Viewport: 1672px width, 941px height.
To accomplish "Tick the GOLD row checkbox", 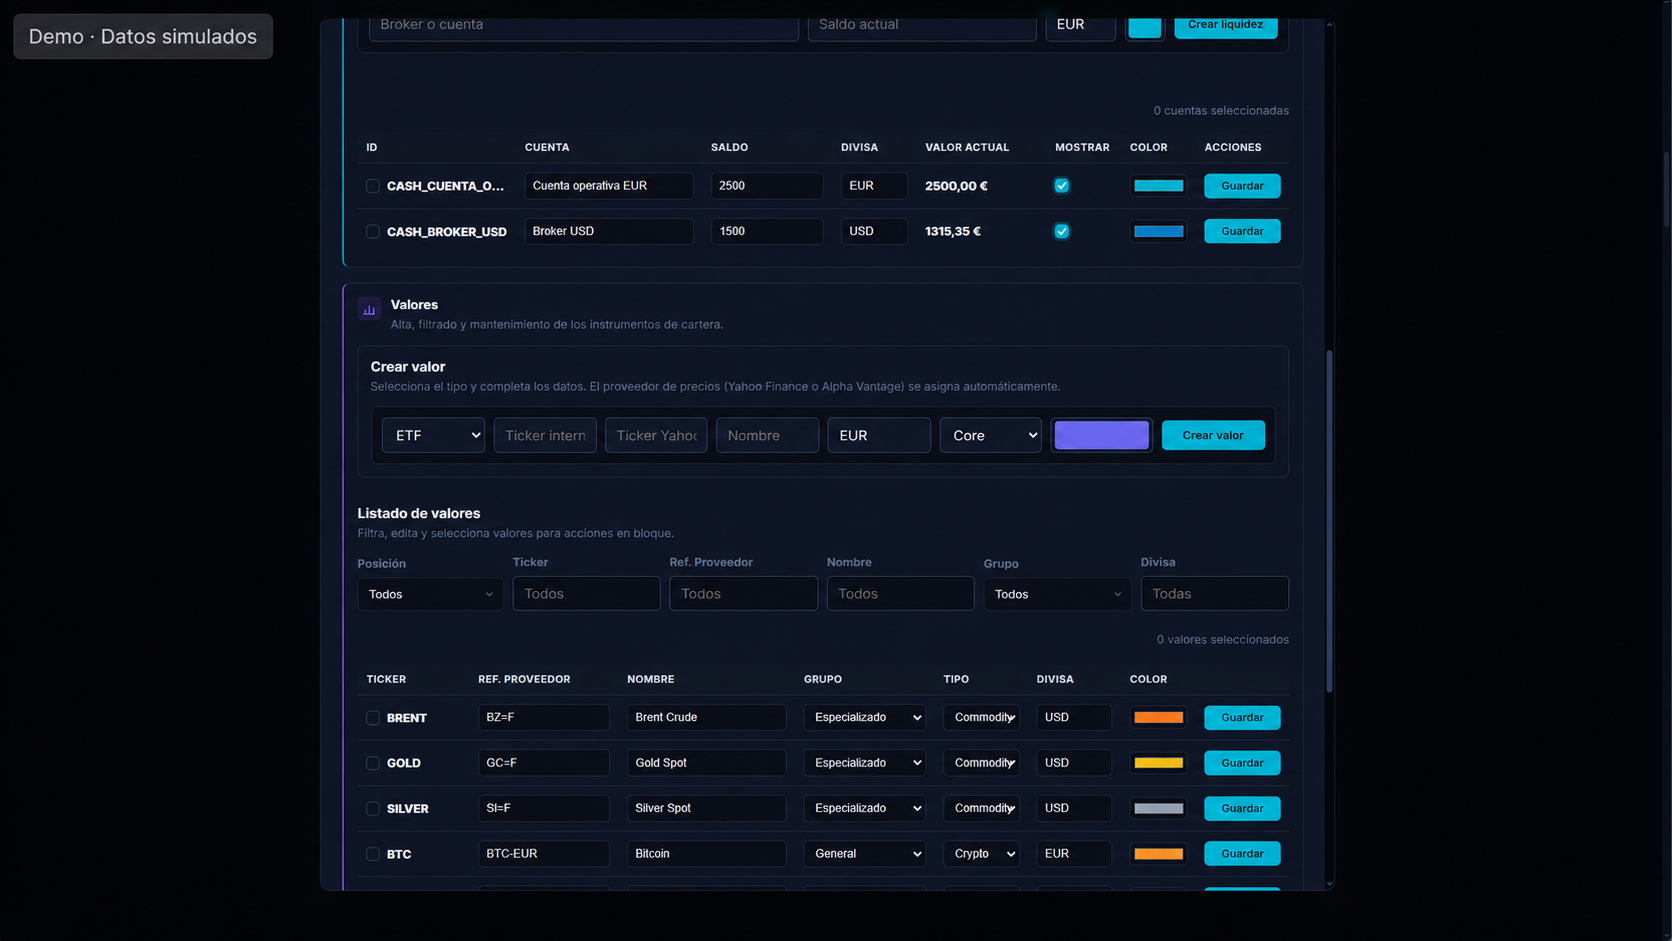I will point(373,763).
